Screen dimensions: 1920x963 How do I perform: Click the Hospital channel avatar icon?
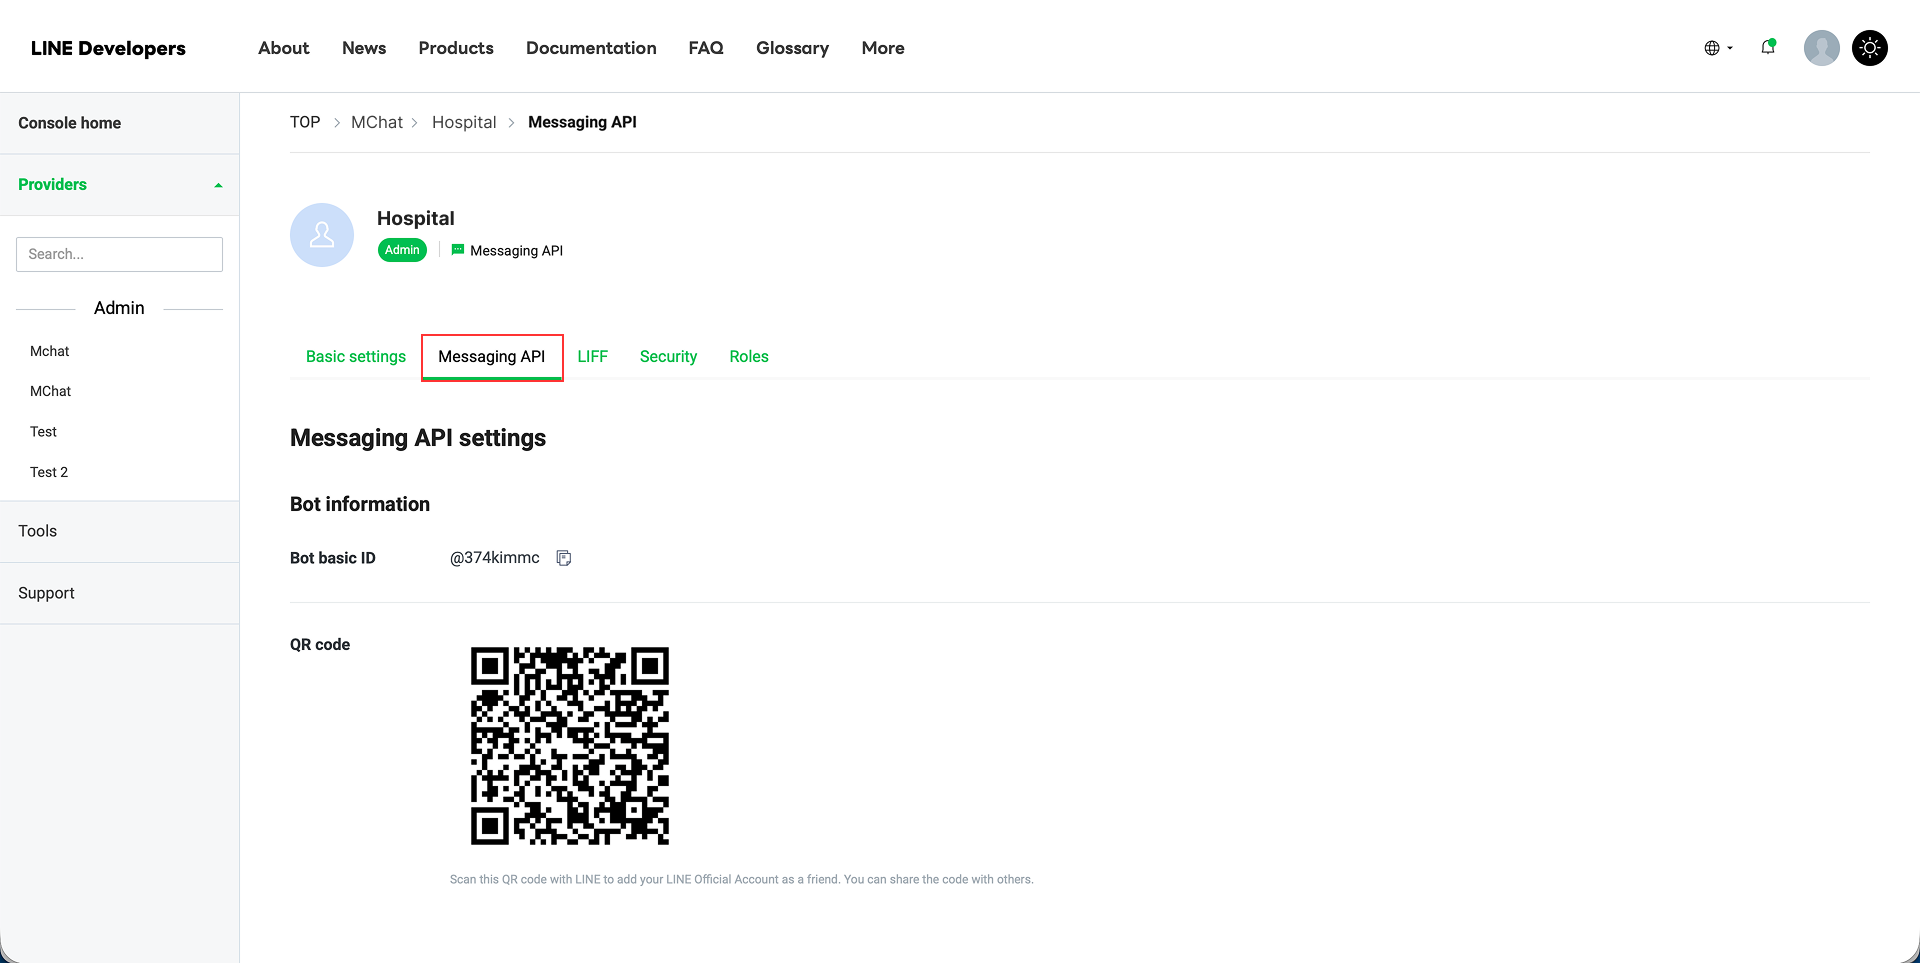(x=321, y=235)
